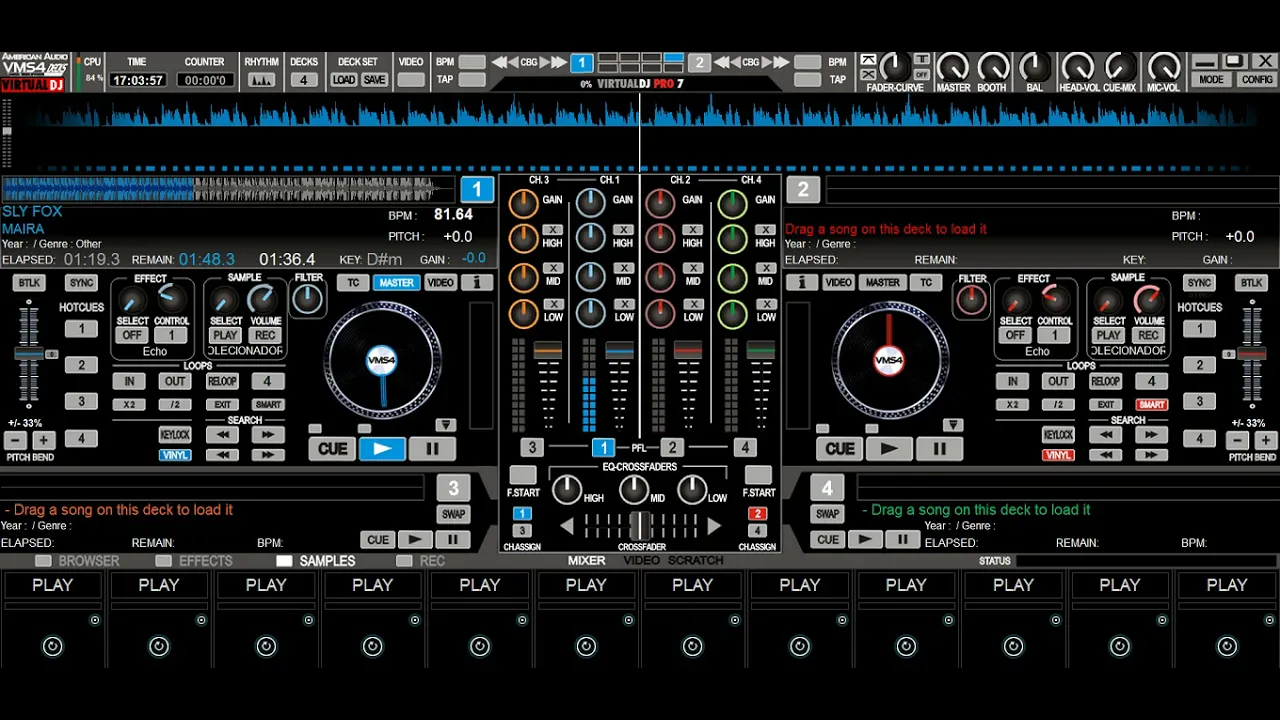Toggle deck 1 effect OFF button
The width and height of the screenshot is (1280, 720).
[132, 335]
